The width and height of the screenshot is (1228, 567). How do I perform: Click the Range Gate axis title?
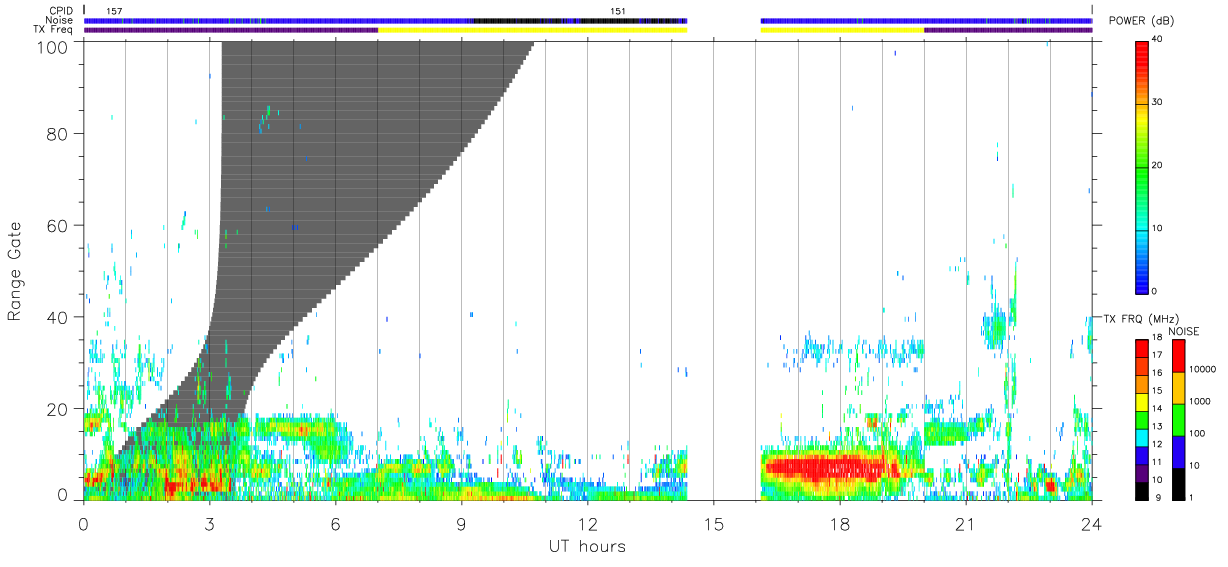click(x=15, y=271)
